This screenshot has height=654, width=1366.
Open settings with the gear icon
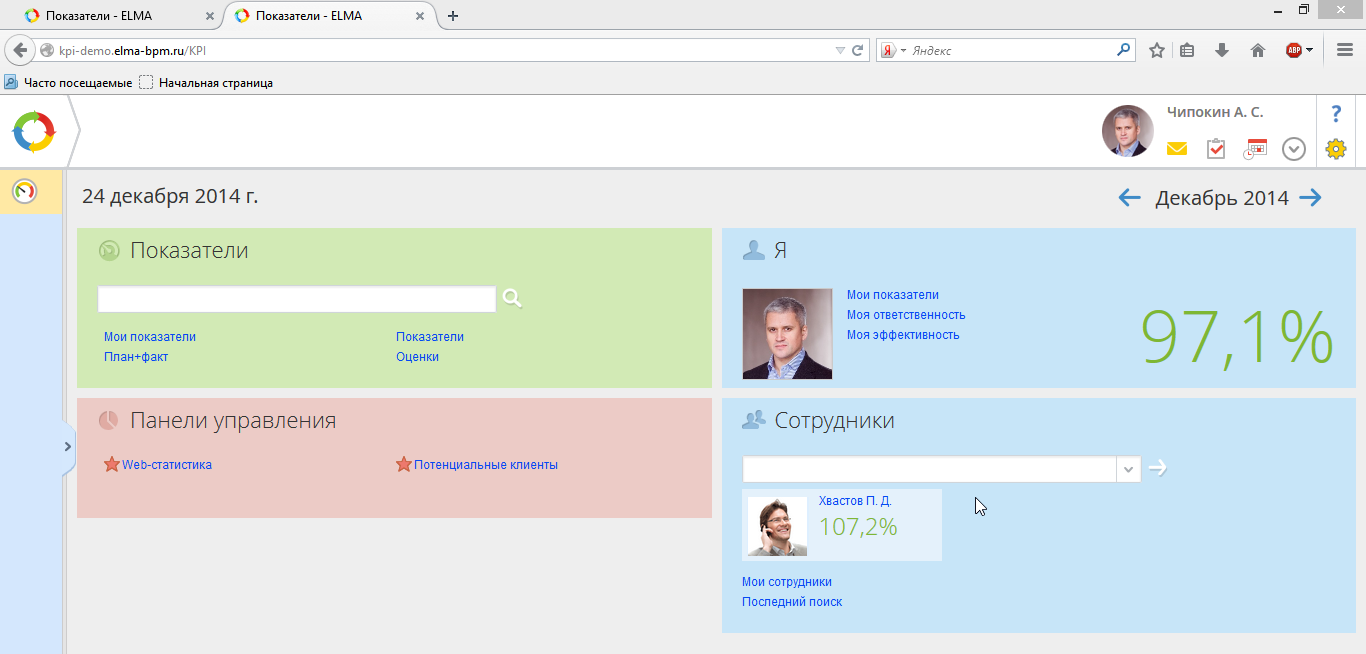[1335, 148]
